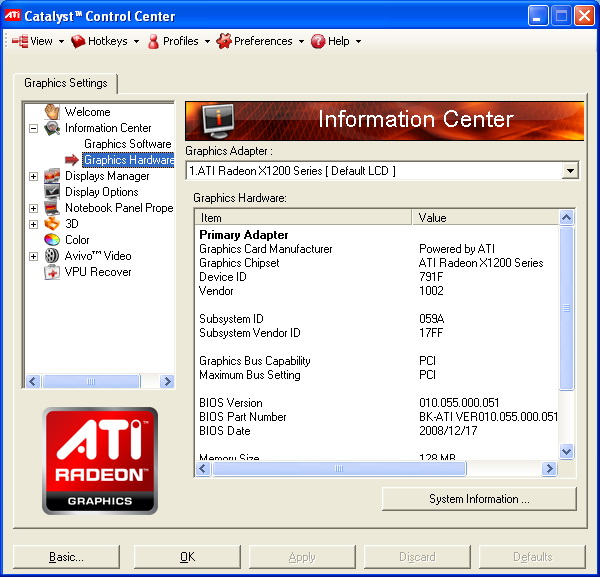Open the Profiles menu
Image resolution: width=600 pixels, height=577 pixels.
(179, 41)
